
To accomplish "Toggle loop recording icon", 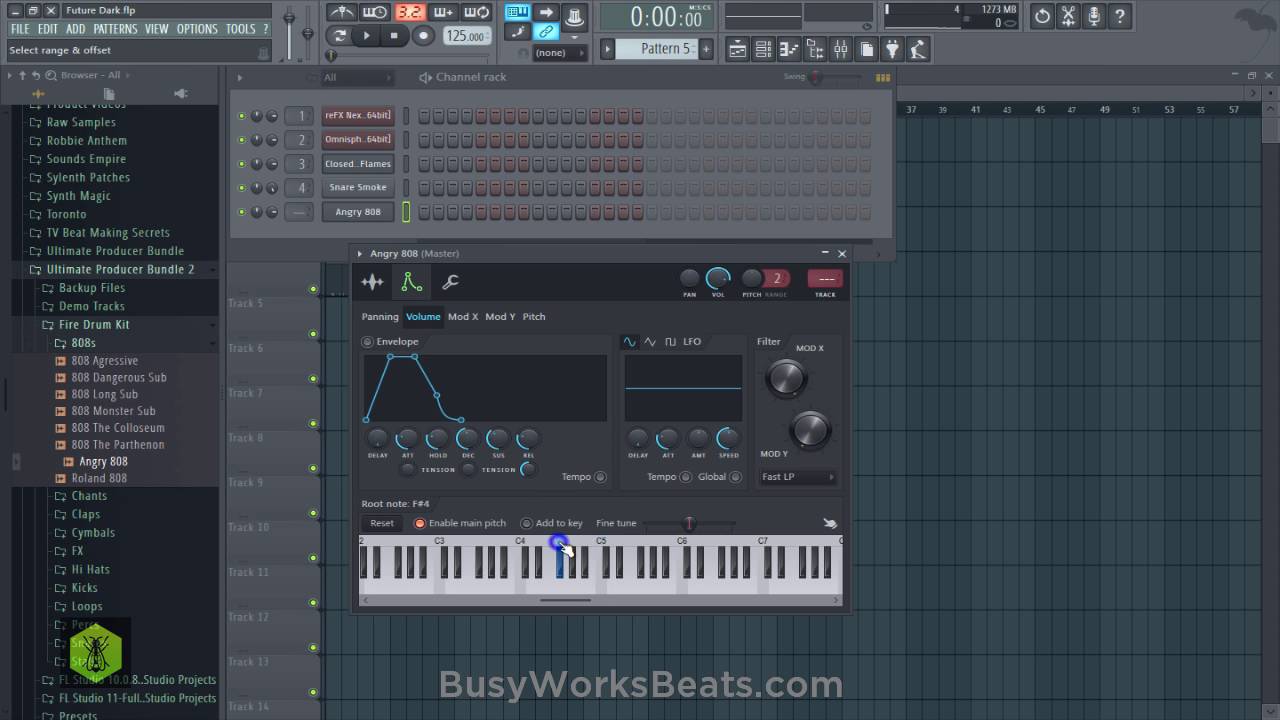I will pyautogui.click(x=477, y=13).
